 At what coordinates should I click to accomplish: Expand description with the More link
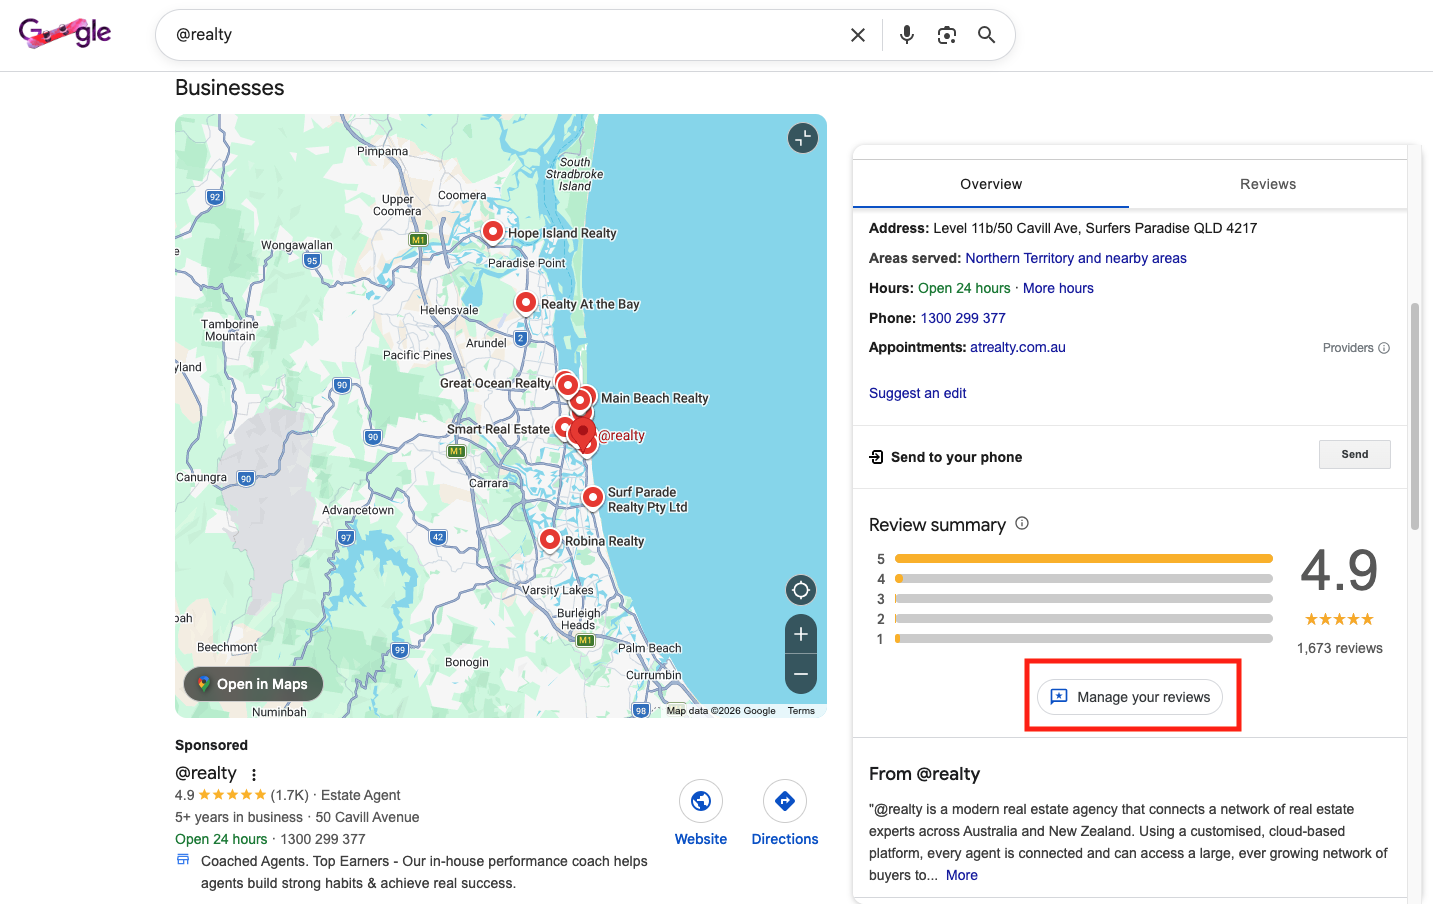tap(962, 875)
